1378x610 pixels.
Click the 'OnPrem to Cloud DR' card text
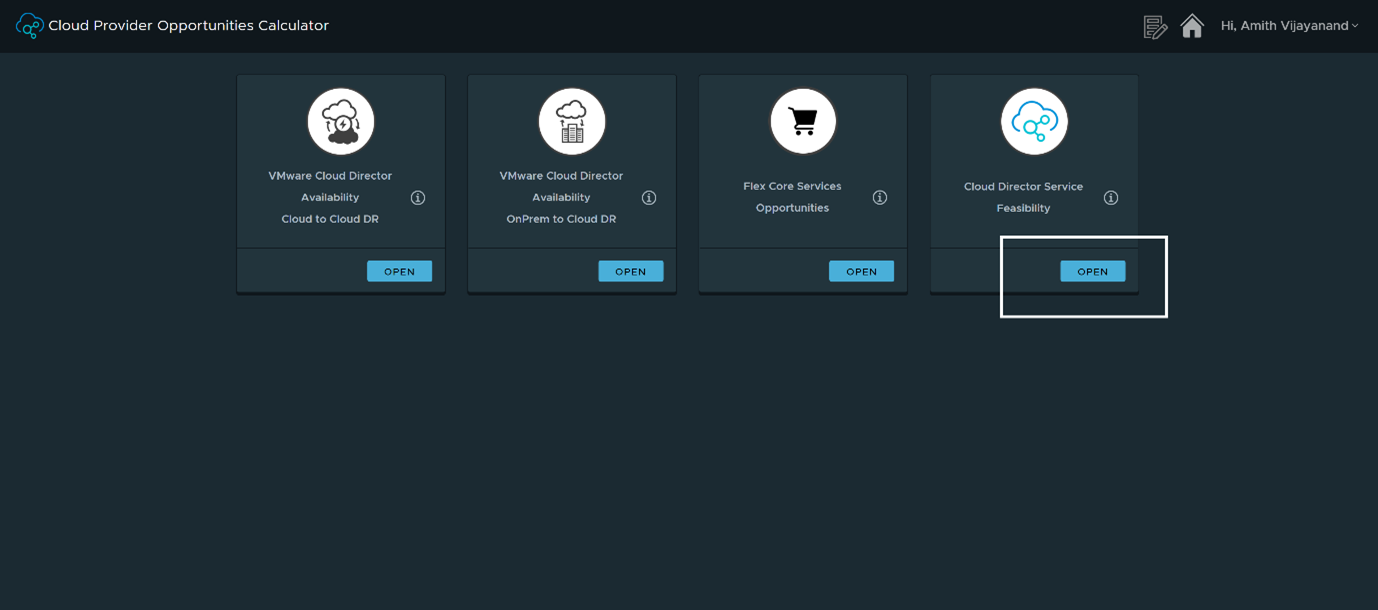pyautogui.click(x=561, y=219)
